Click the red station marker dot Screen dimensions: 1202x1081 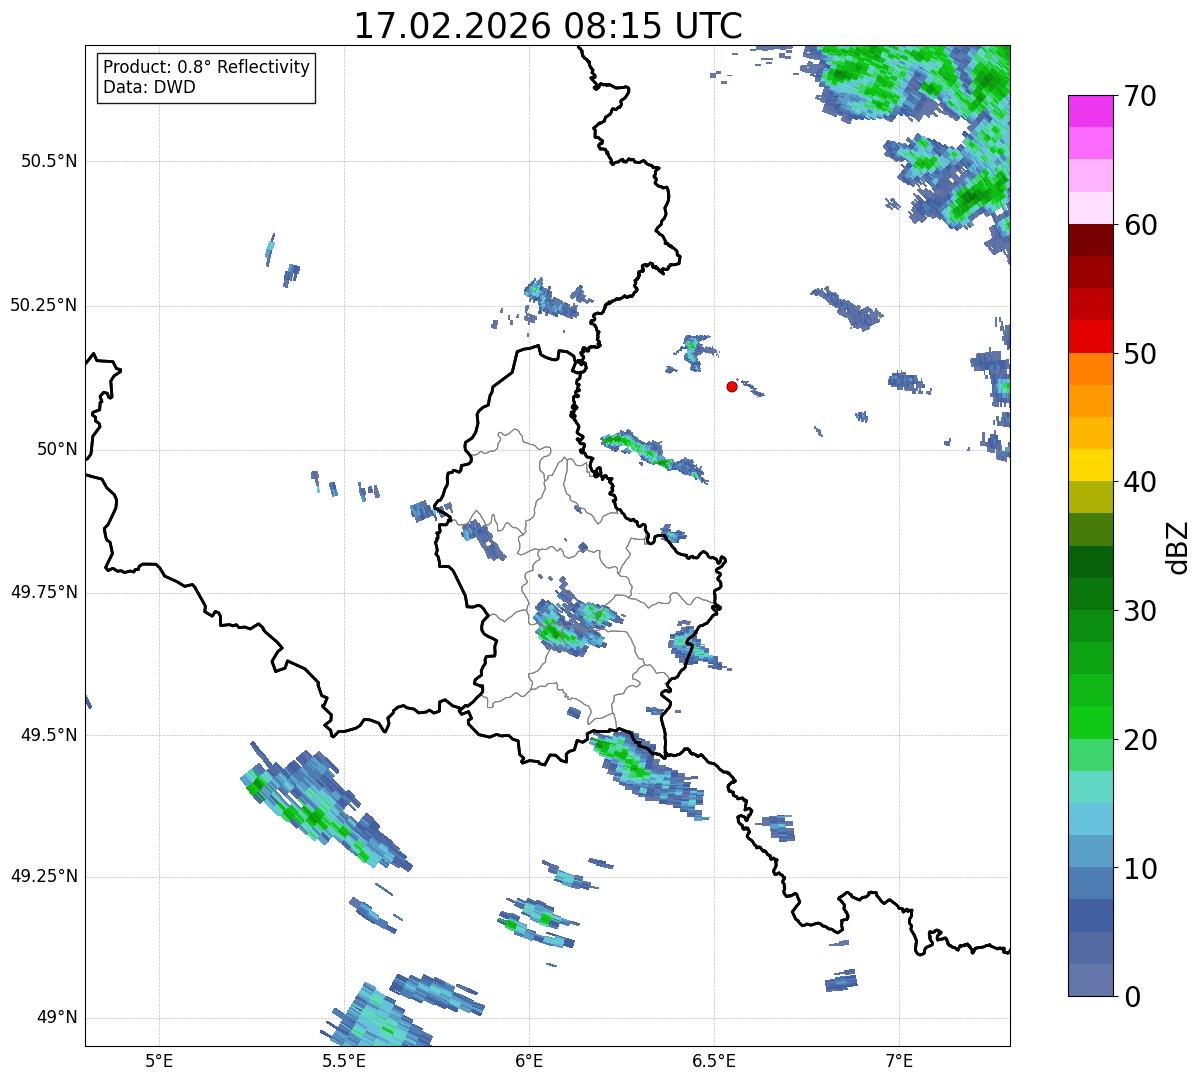[x=732, y=386]
